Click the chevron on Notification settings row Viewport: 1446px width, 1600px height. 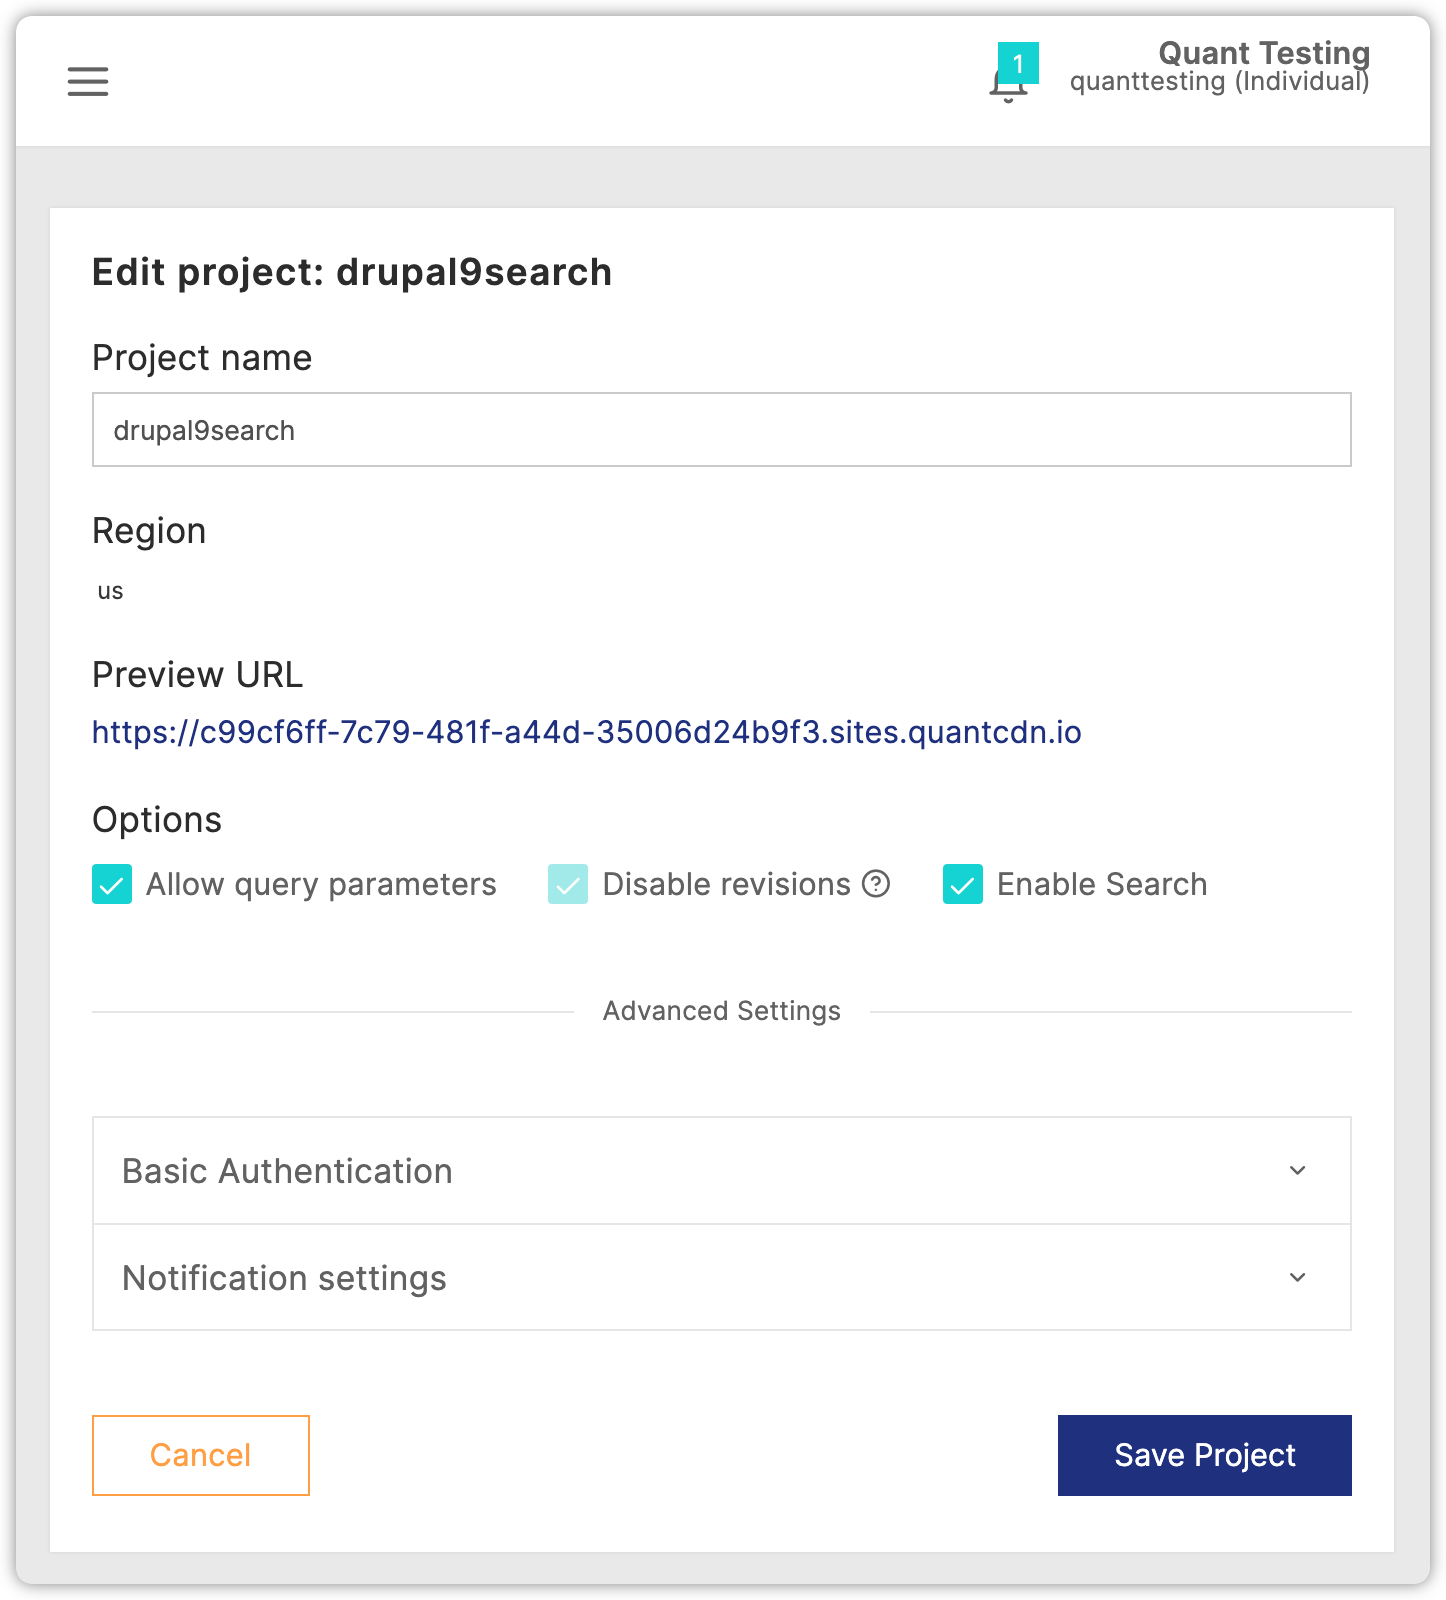[1298, 1278]
